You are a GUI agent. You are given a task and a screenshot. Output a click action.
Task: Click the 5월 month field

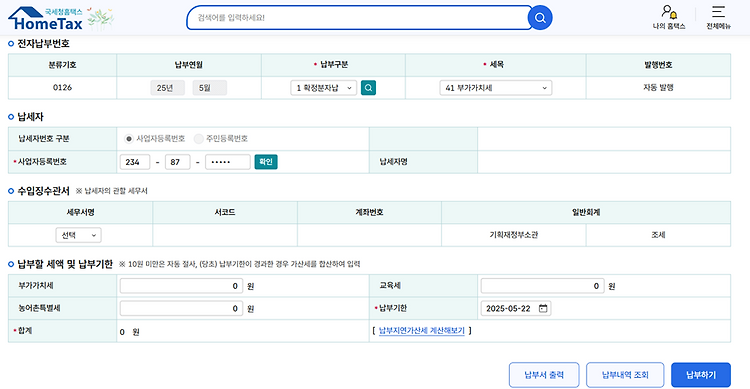(210, 88)
